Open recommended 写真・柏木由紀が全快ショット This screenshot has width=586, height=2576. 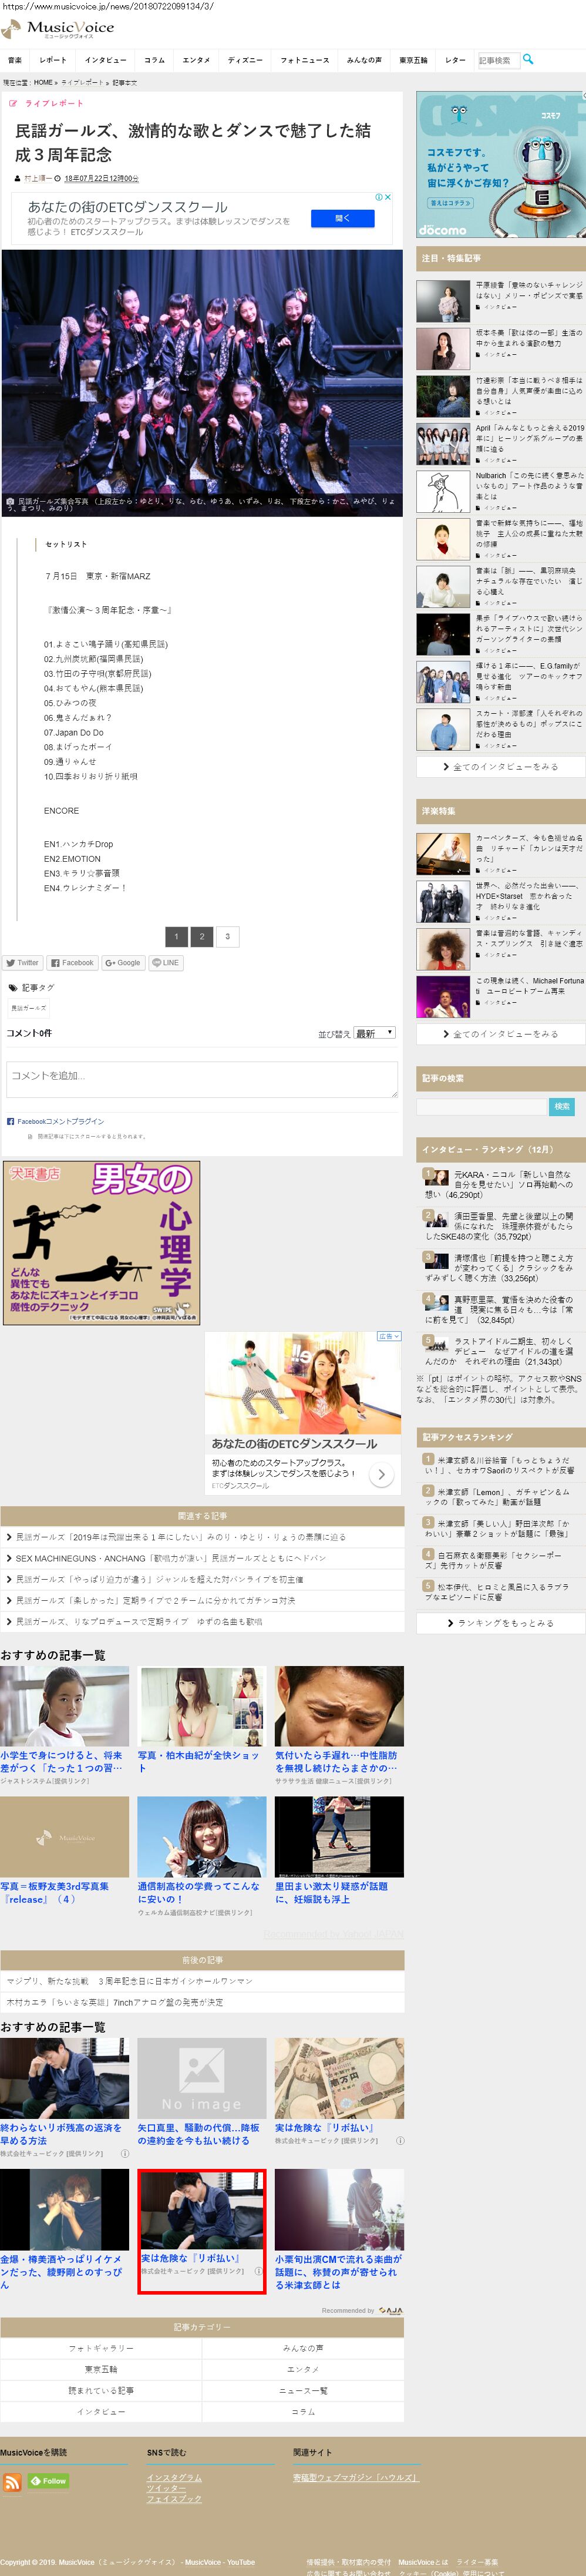[x=202, y=1720]
